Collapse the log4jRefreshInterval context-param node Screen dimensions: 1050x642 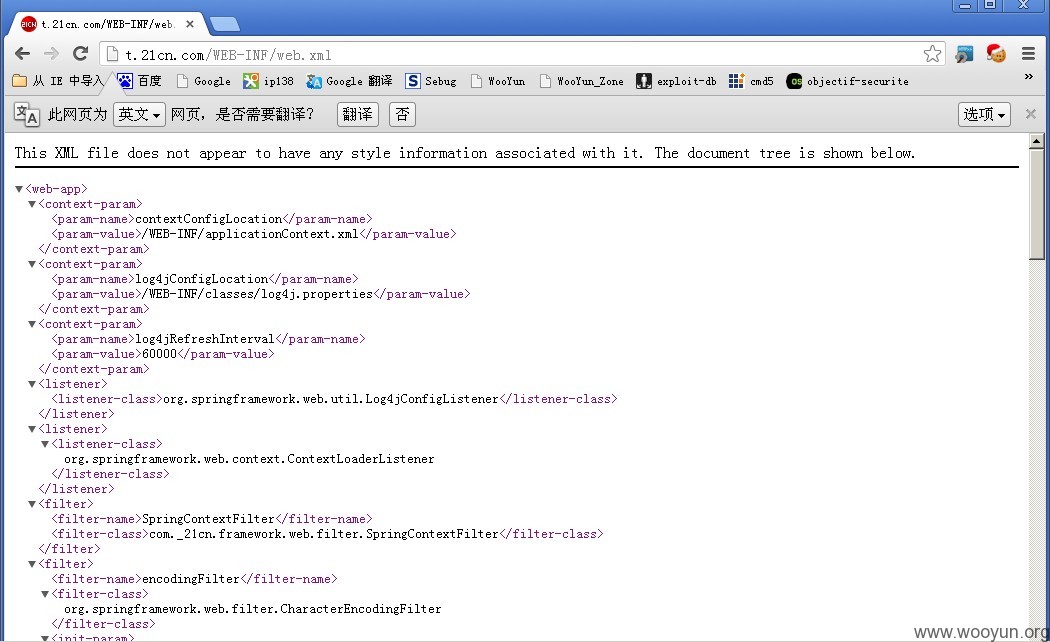[31, 324]
